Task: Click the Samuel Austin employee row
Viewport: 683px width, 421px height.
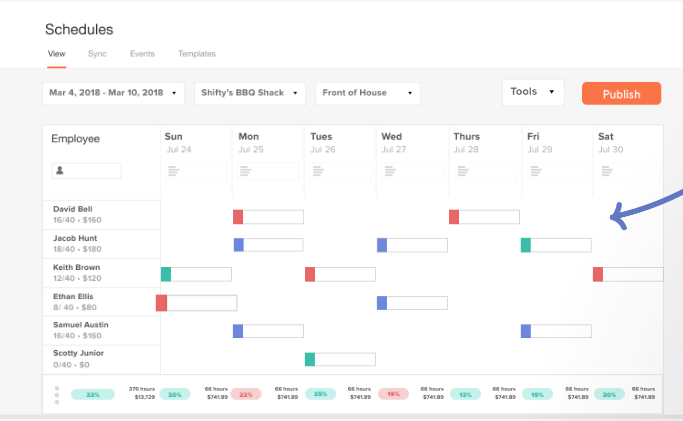Action: pyautogui.click(x=101, y=330)
